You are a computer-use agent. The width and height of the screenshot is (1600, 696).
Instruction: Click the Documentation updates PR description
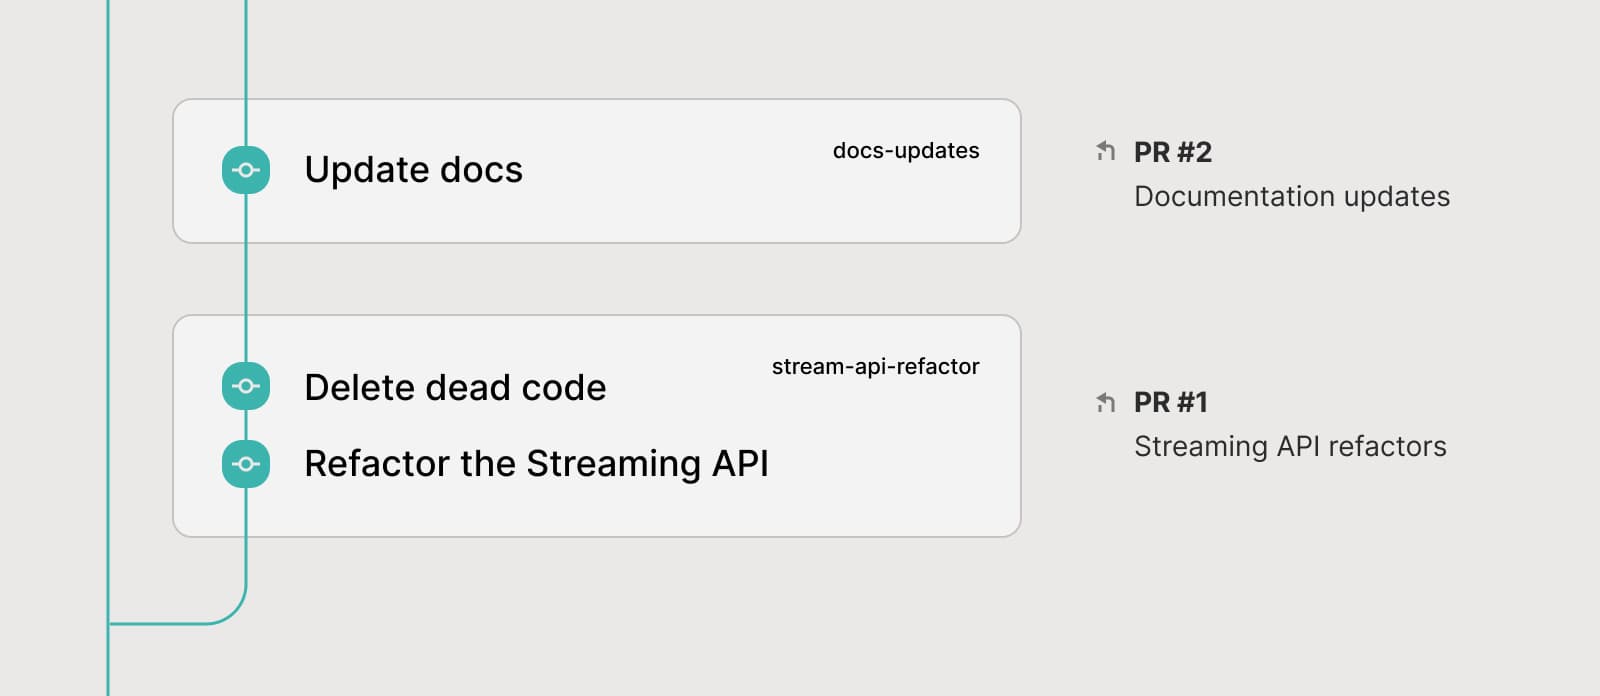[x=1291, y=196]
